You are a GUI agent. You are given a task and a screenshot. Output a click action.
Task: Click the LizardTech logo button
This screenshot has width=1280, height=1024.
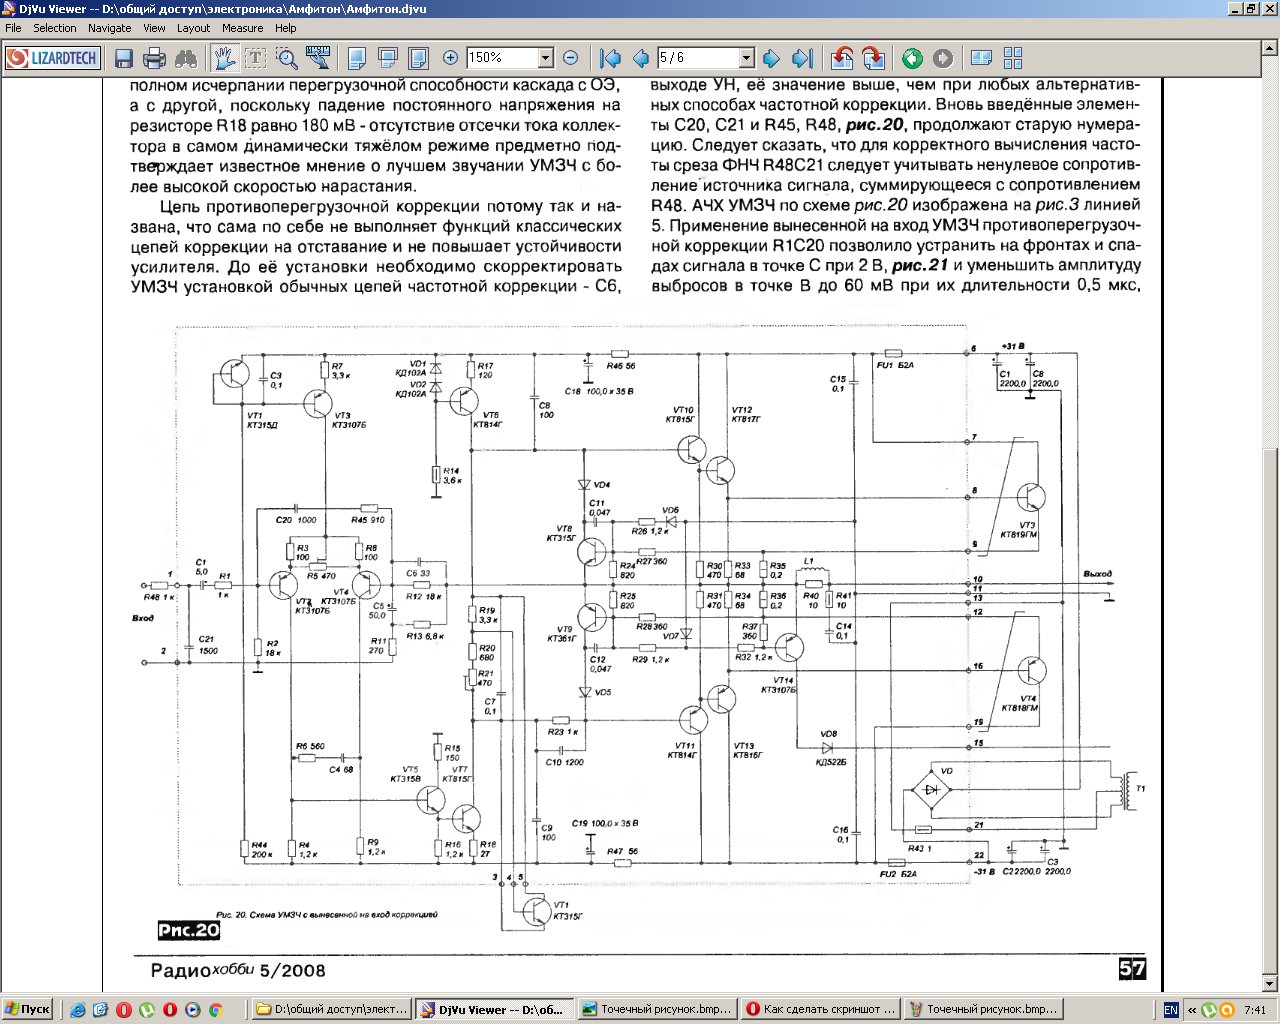pyautogui.click(x=52, y=58)
